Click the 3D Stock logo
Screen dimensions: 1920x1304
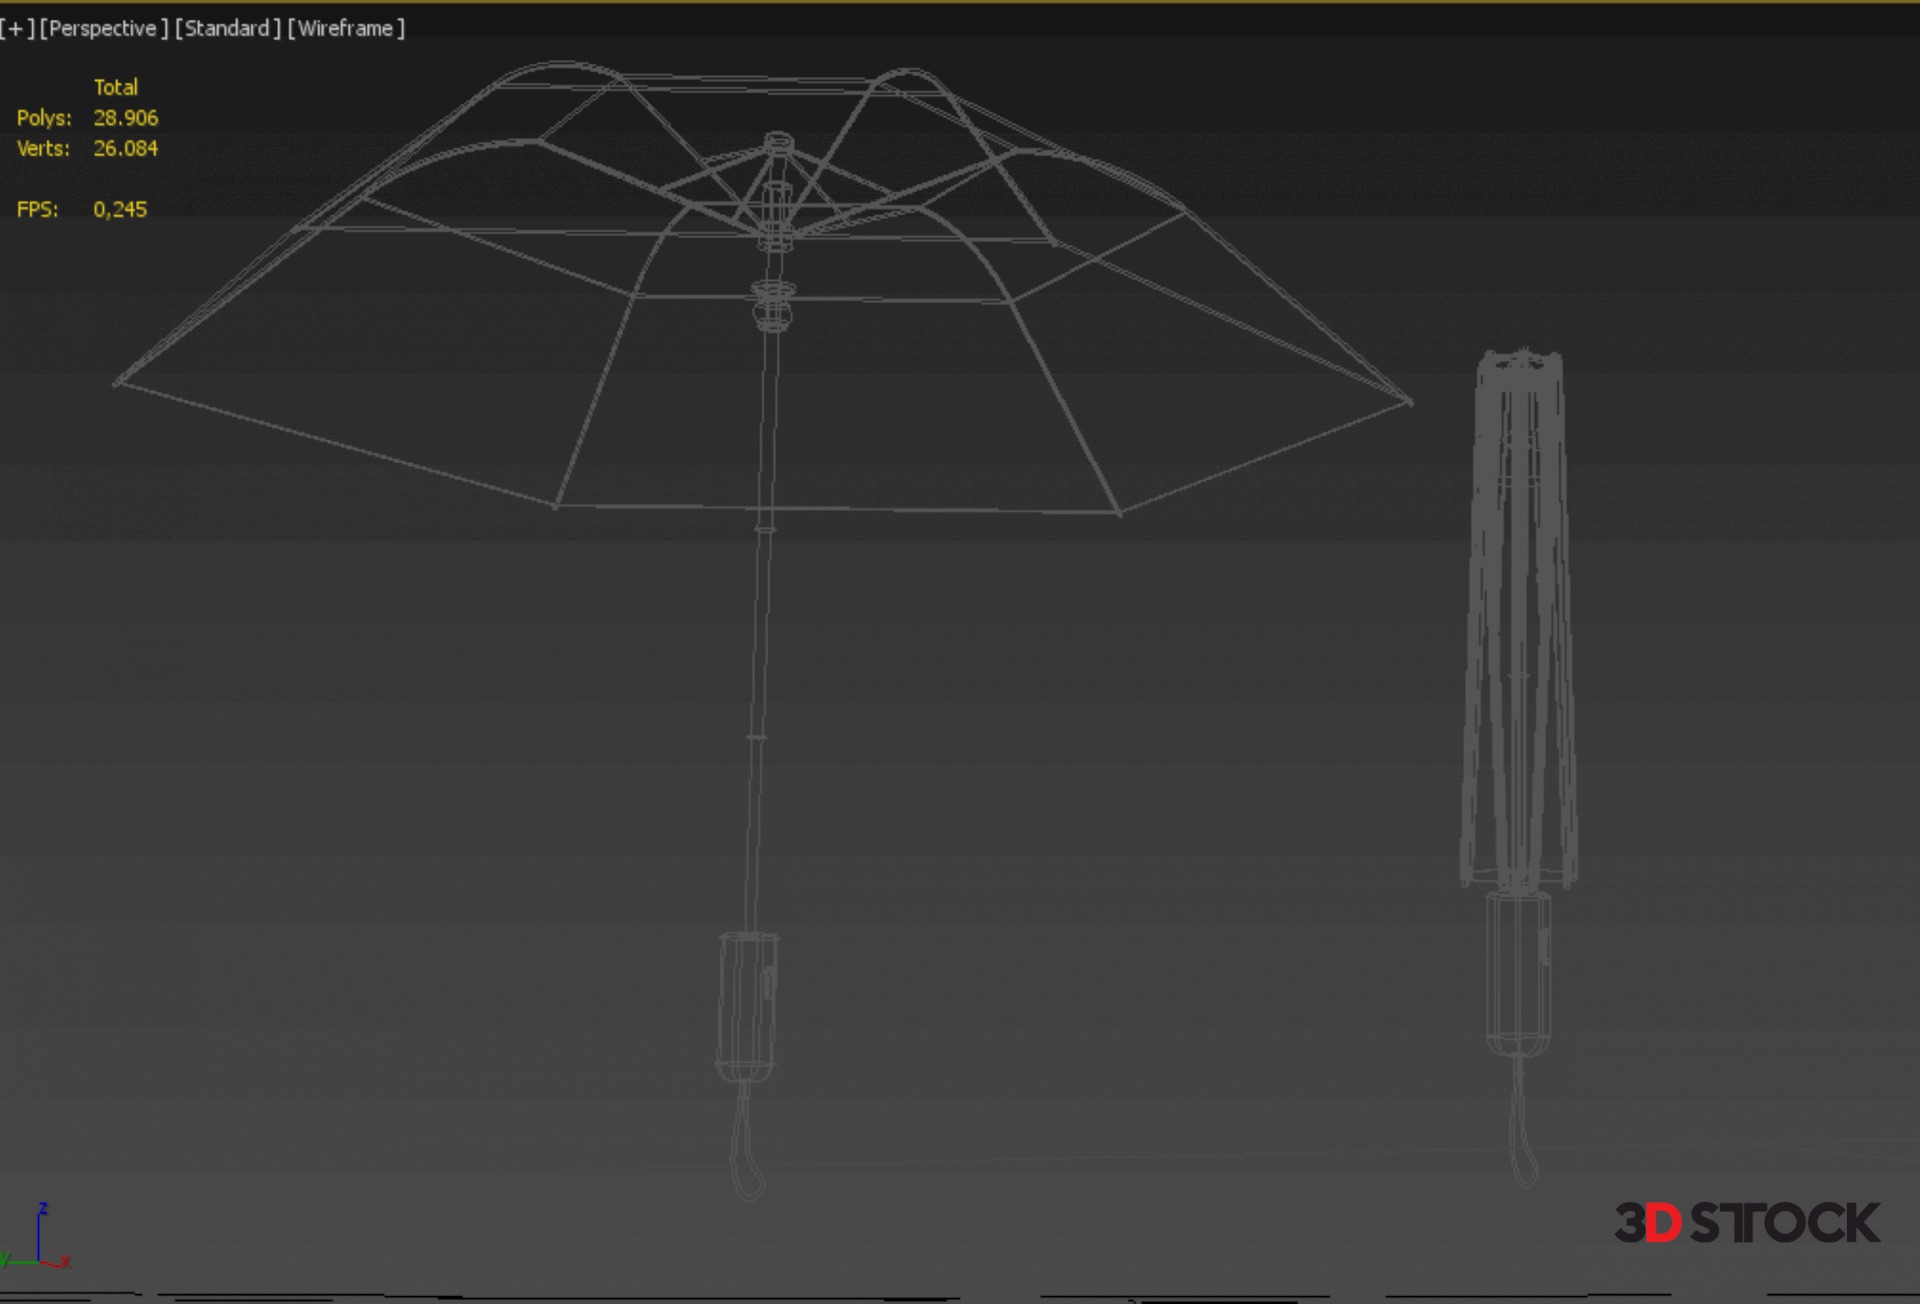[x=1746, y=1223]
